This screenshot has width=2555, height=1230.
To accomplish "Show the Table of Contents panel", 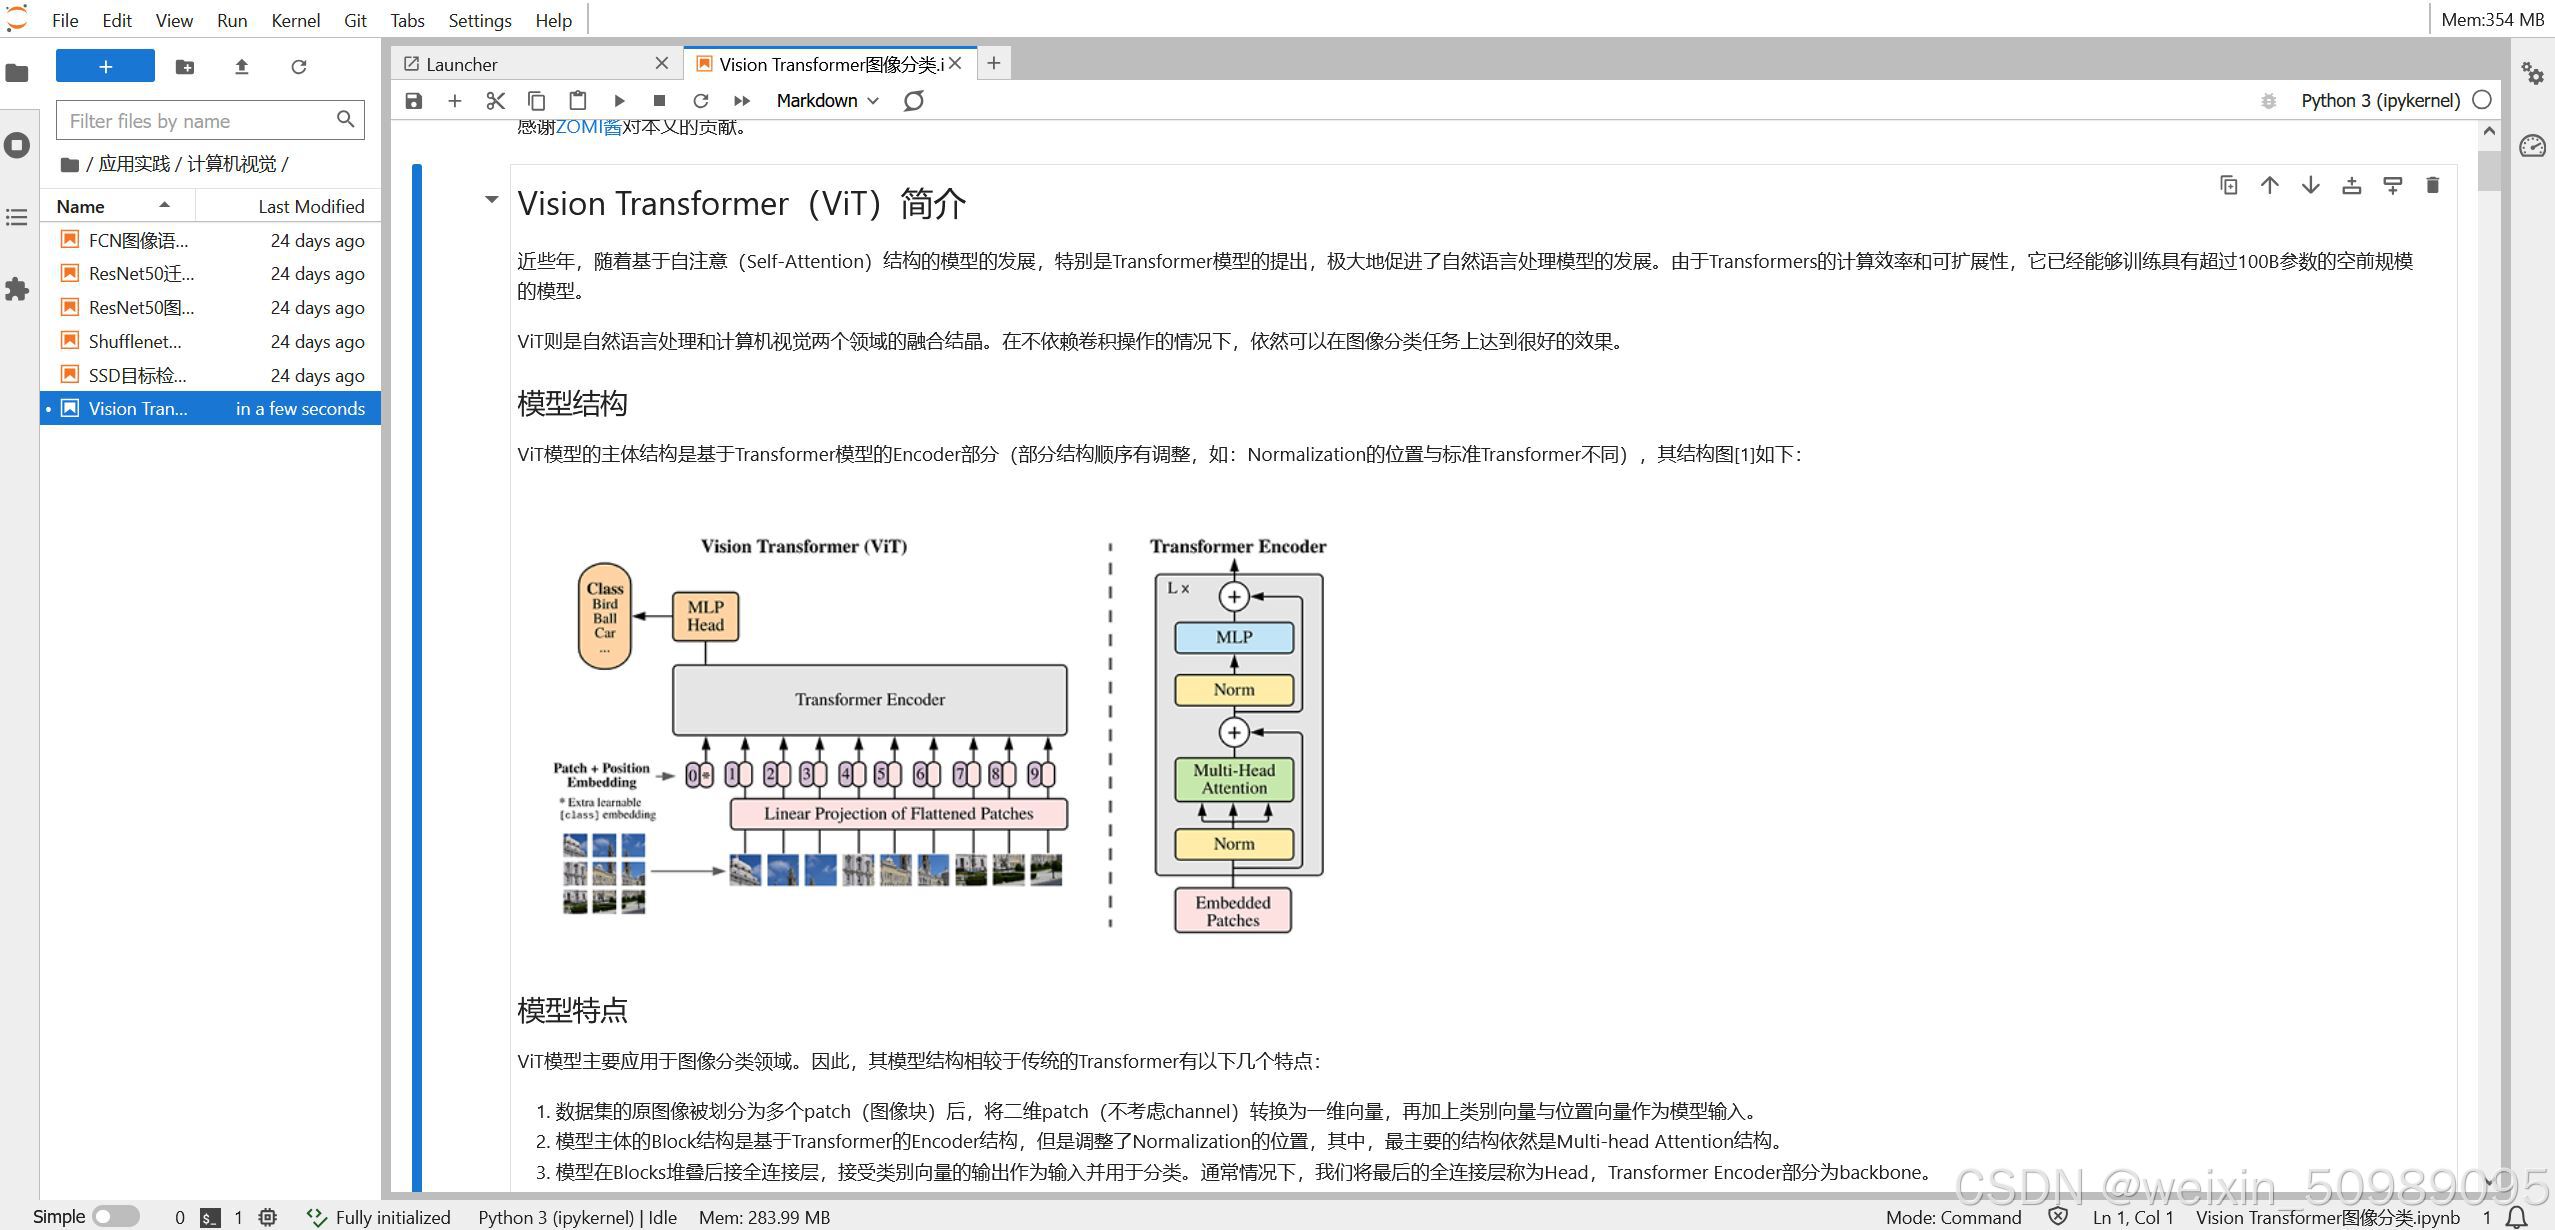I will (x=17, y=217).
